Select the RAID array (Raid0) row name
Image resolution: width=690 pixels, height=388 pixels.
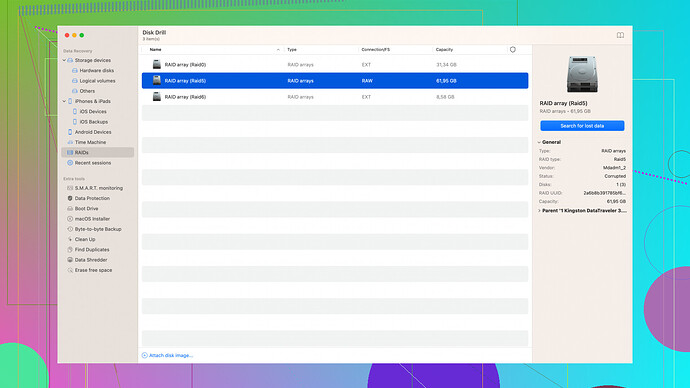pos(185,65)
